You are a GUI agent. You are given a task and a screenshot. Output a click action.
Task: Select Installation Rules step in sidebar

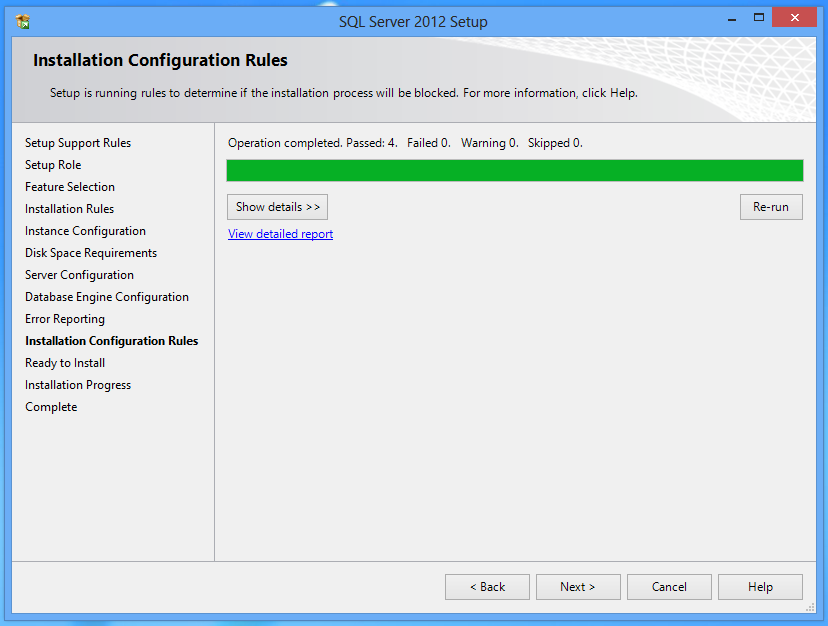click(70, 209)
